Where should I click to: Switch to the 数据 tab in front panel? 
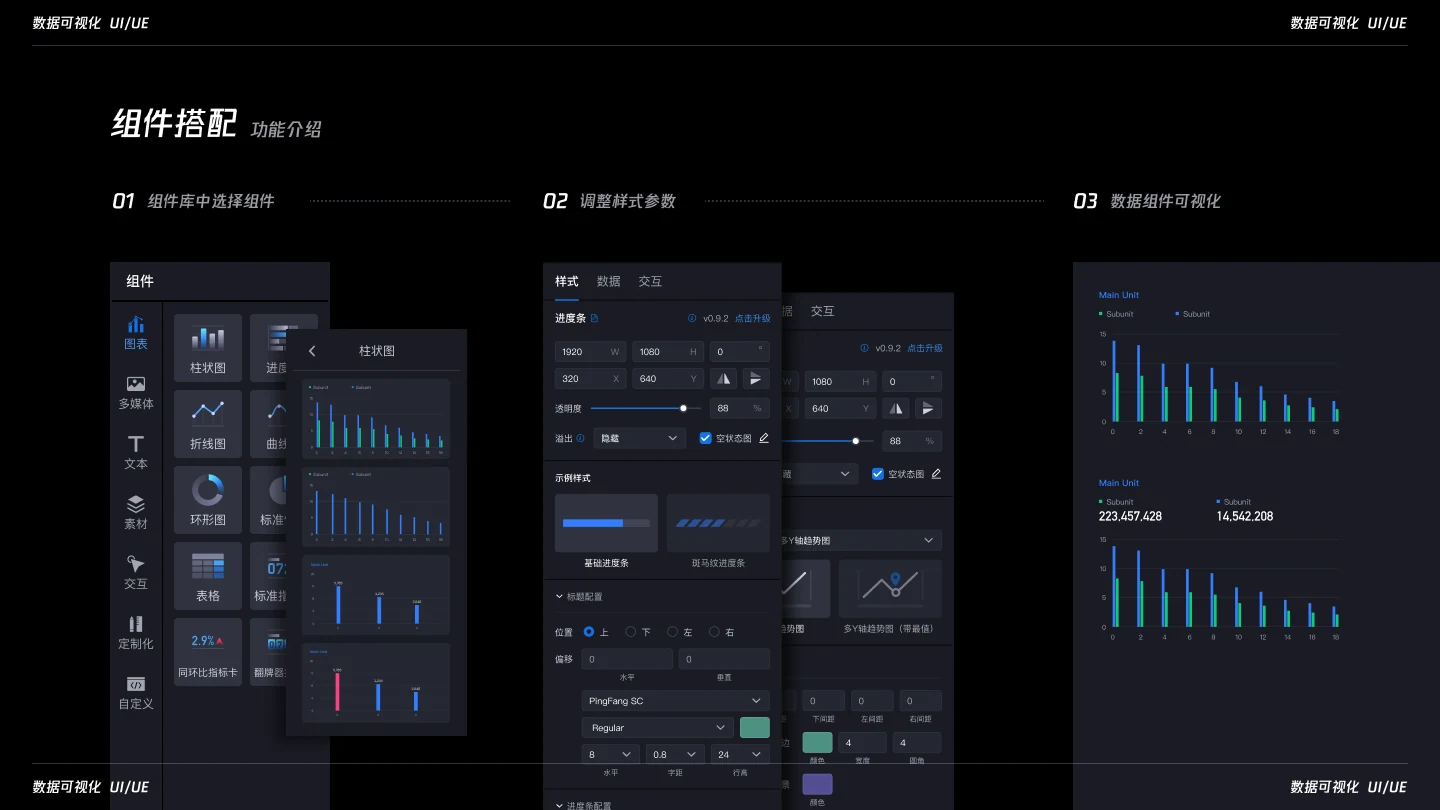tap(609, 281)
